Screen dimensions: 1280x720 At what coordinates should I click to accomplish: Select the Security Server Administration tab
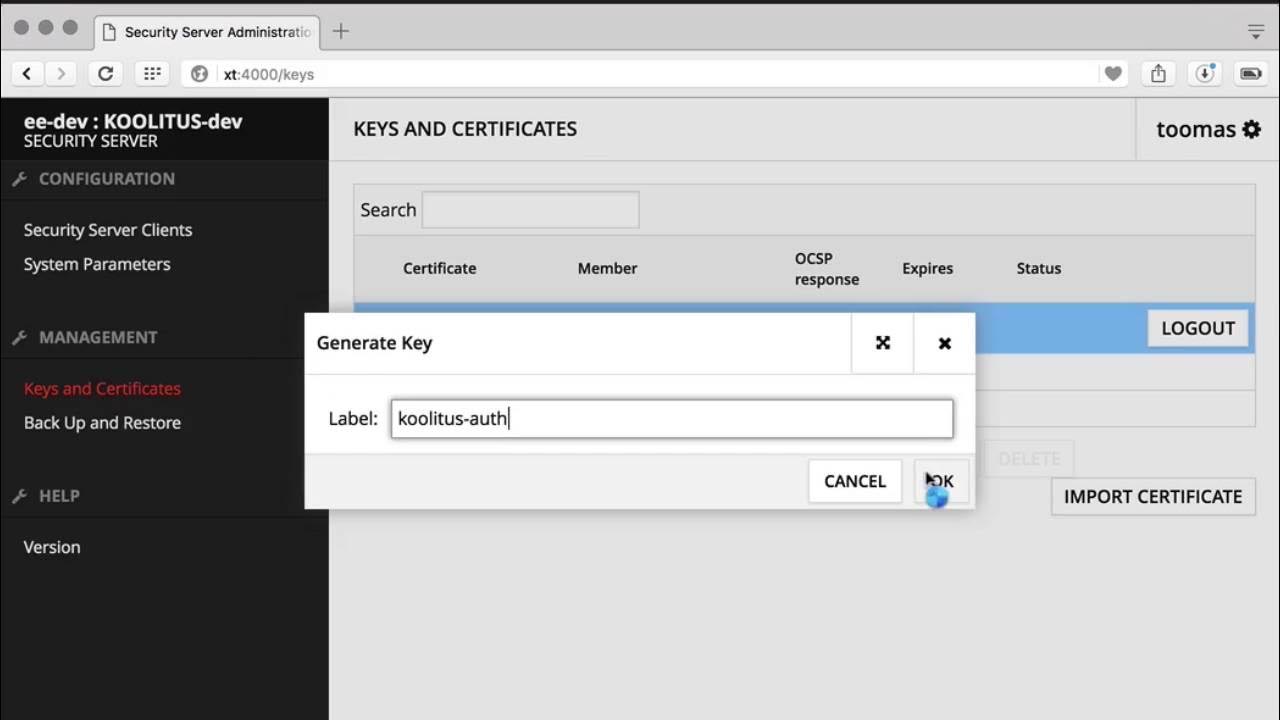(x=210, y=32)
